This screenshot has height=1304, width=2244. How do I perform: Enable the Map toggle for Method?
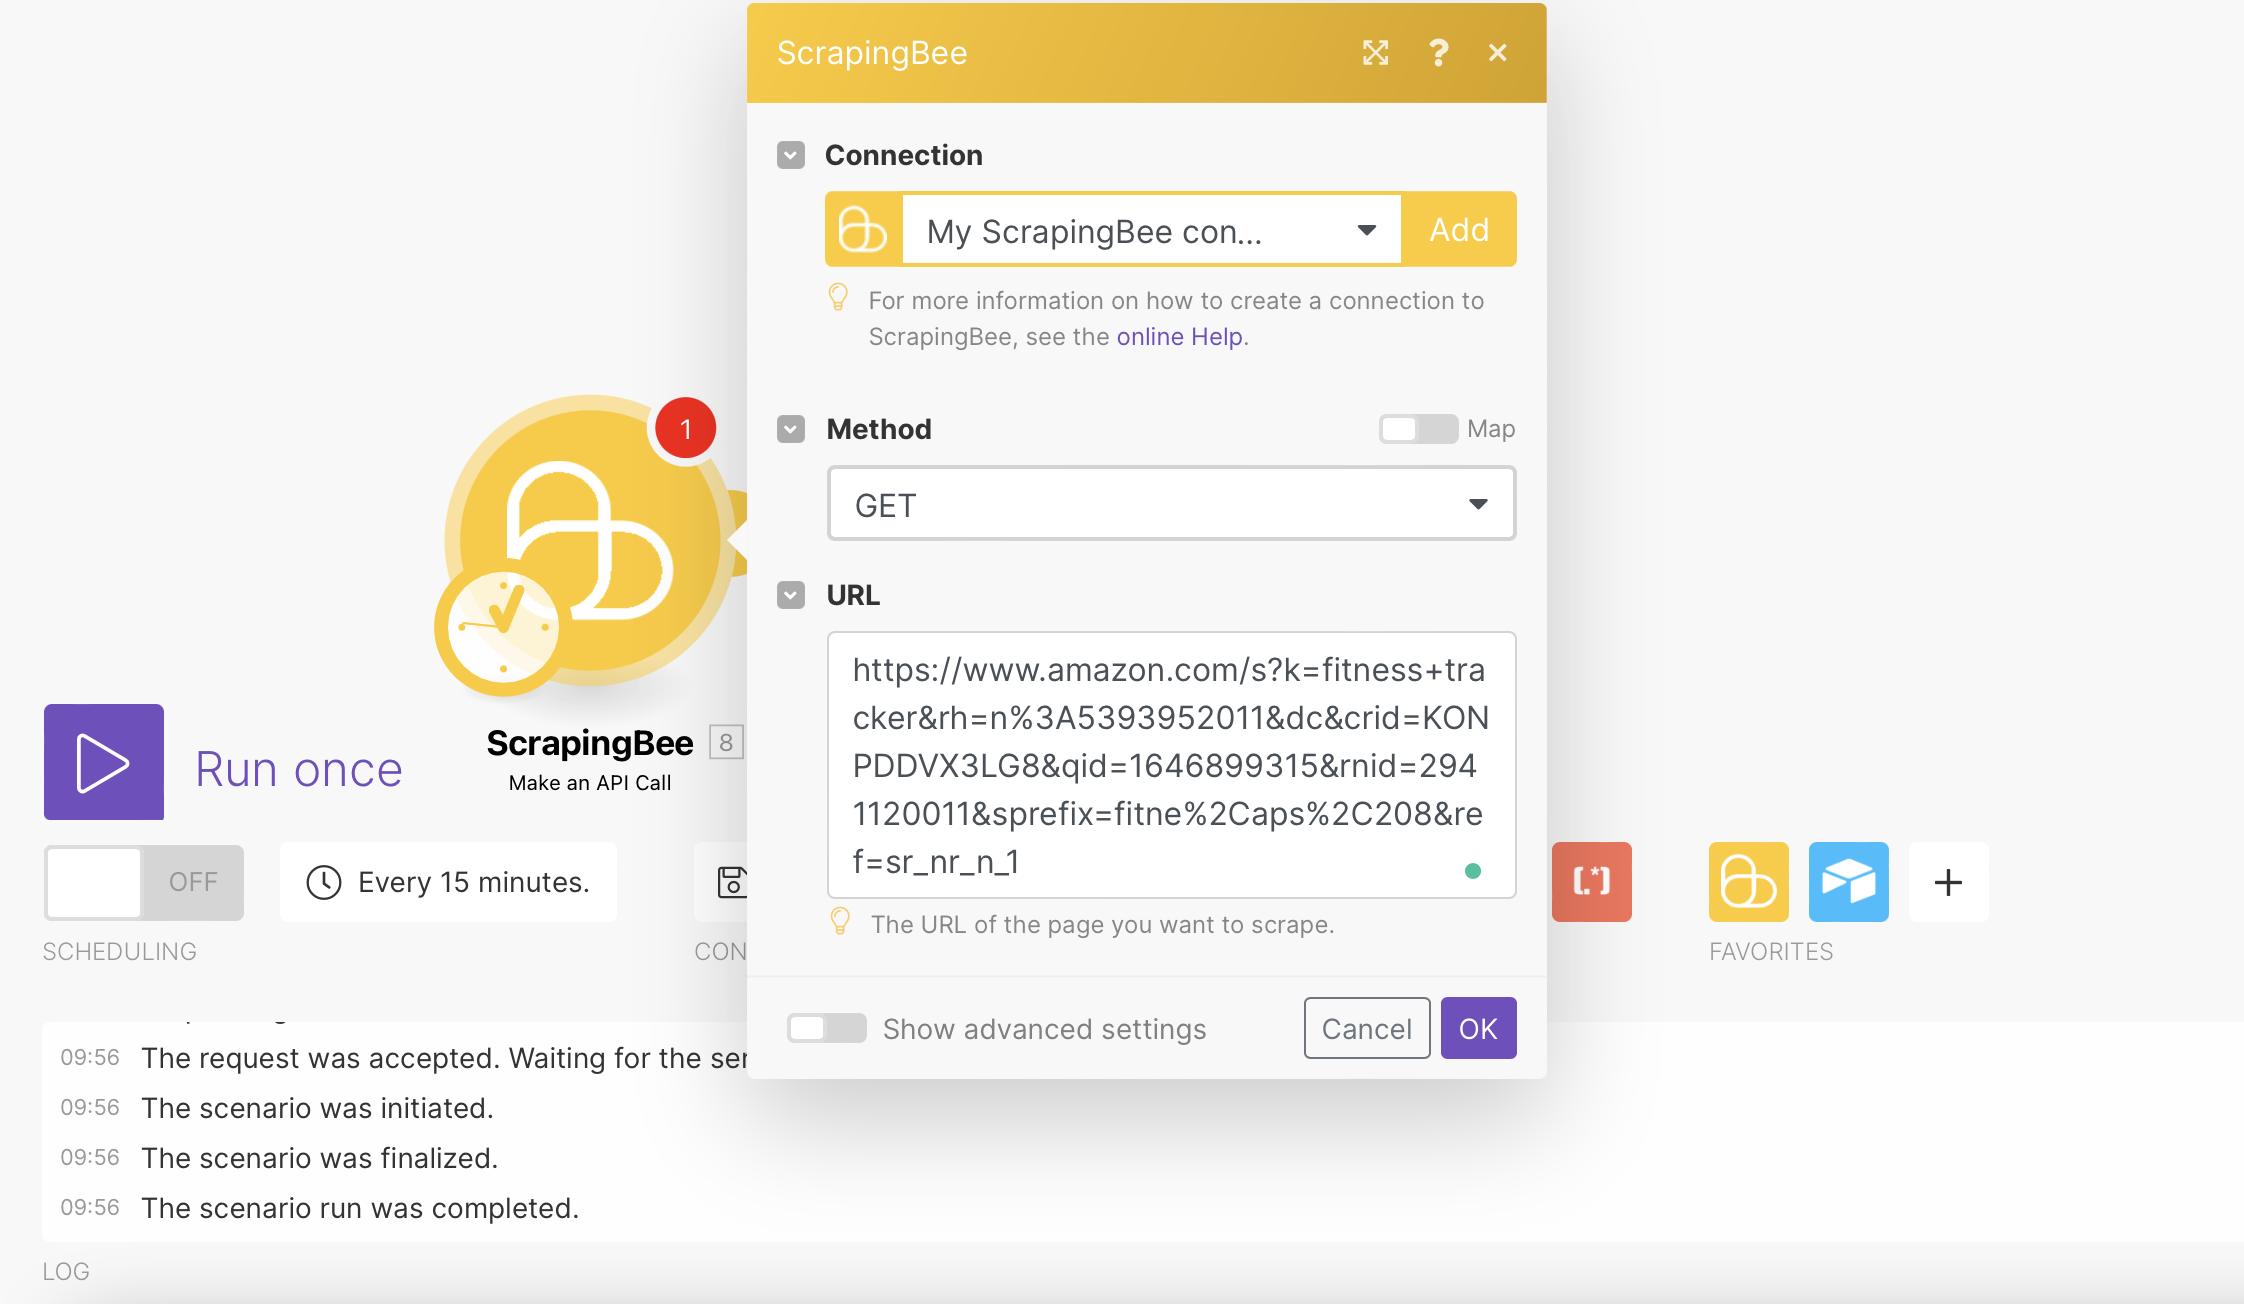click(1417, 429)
